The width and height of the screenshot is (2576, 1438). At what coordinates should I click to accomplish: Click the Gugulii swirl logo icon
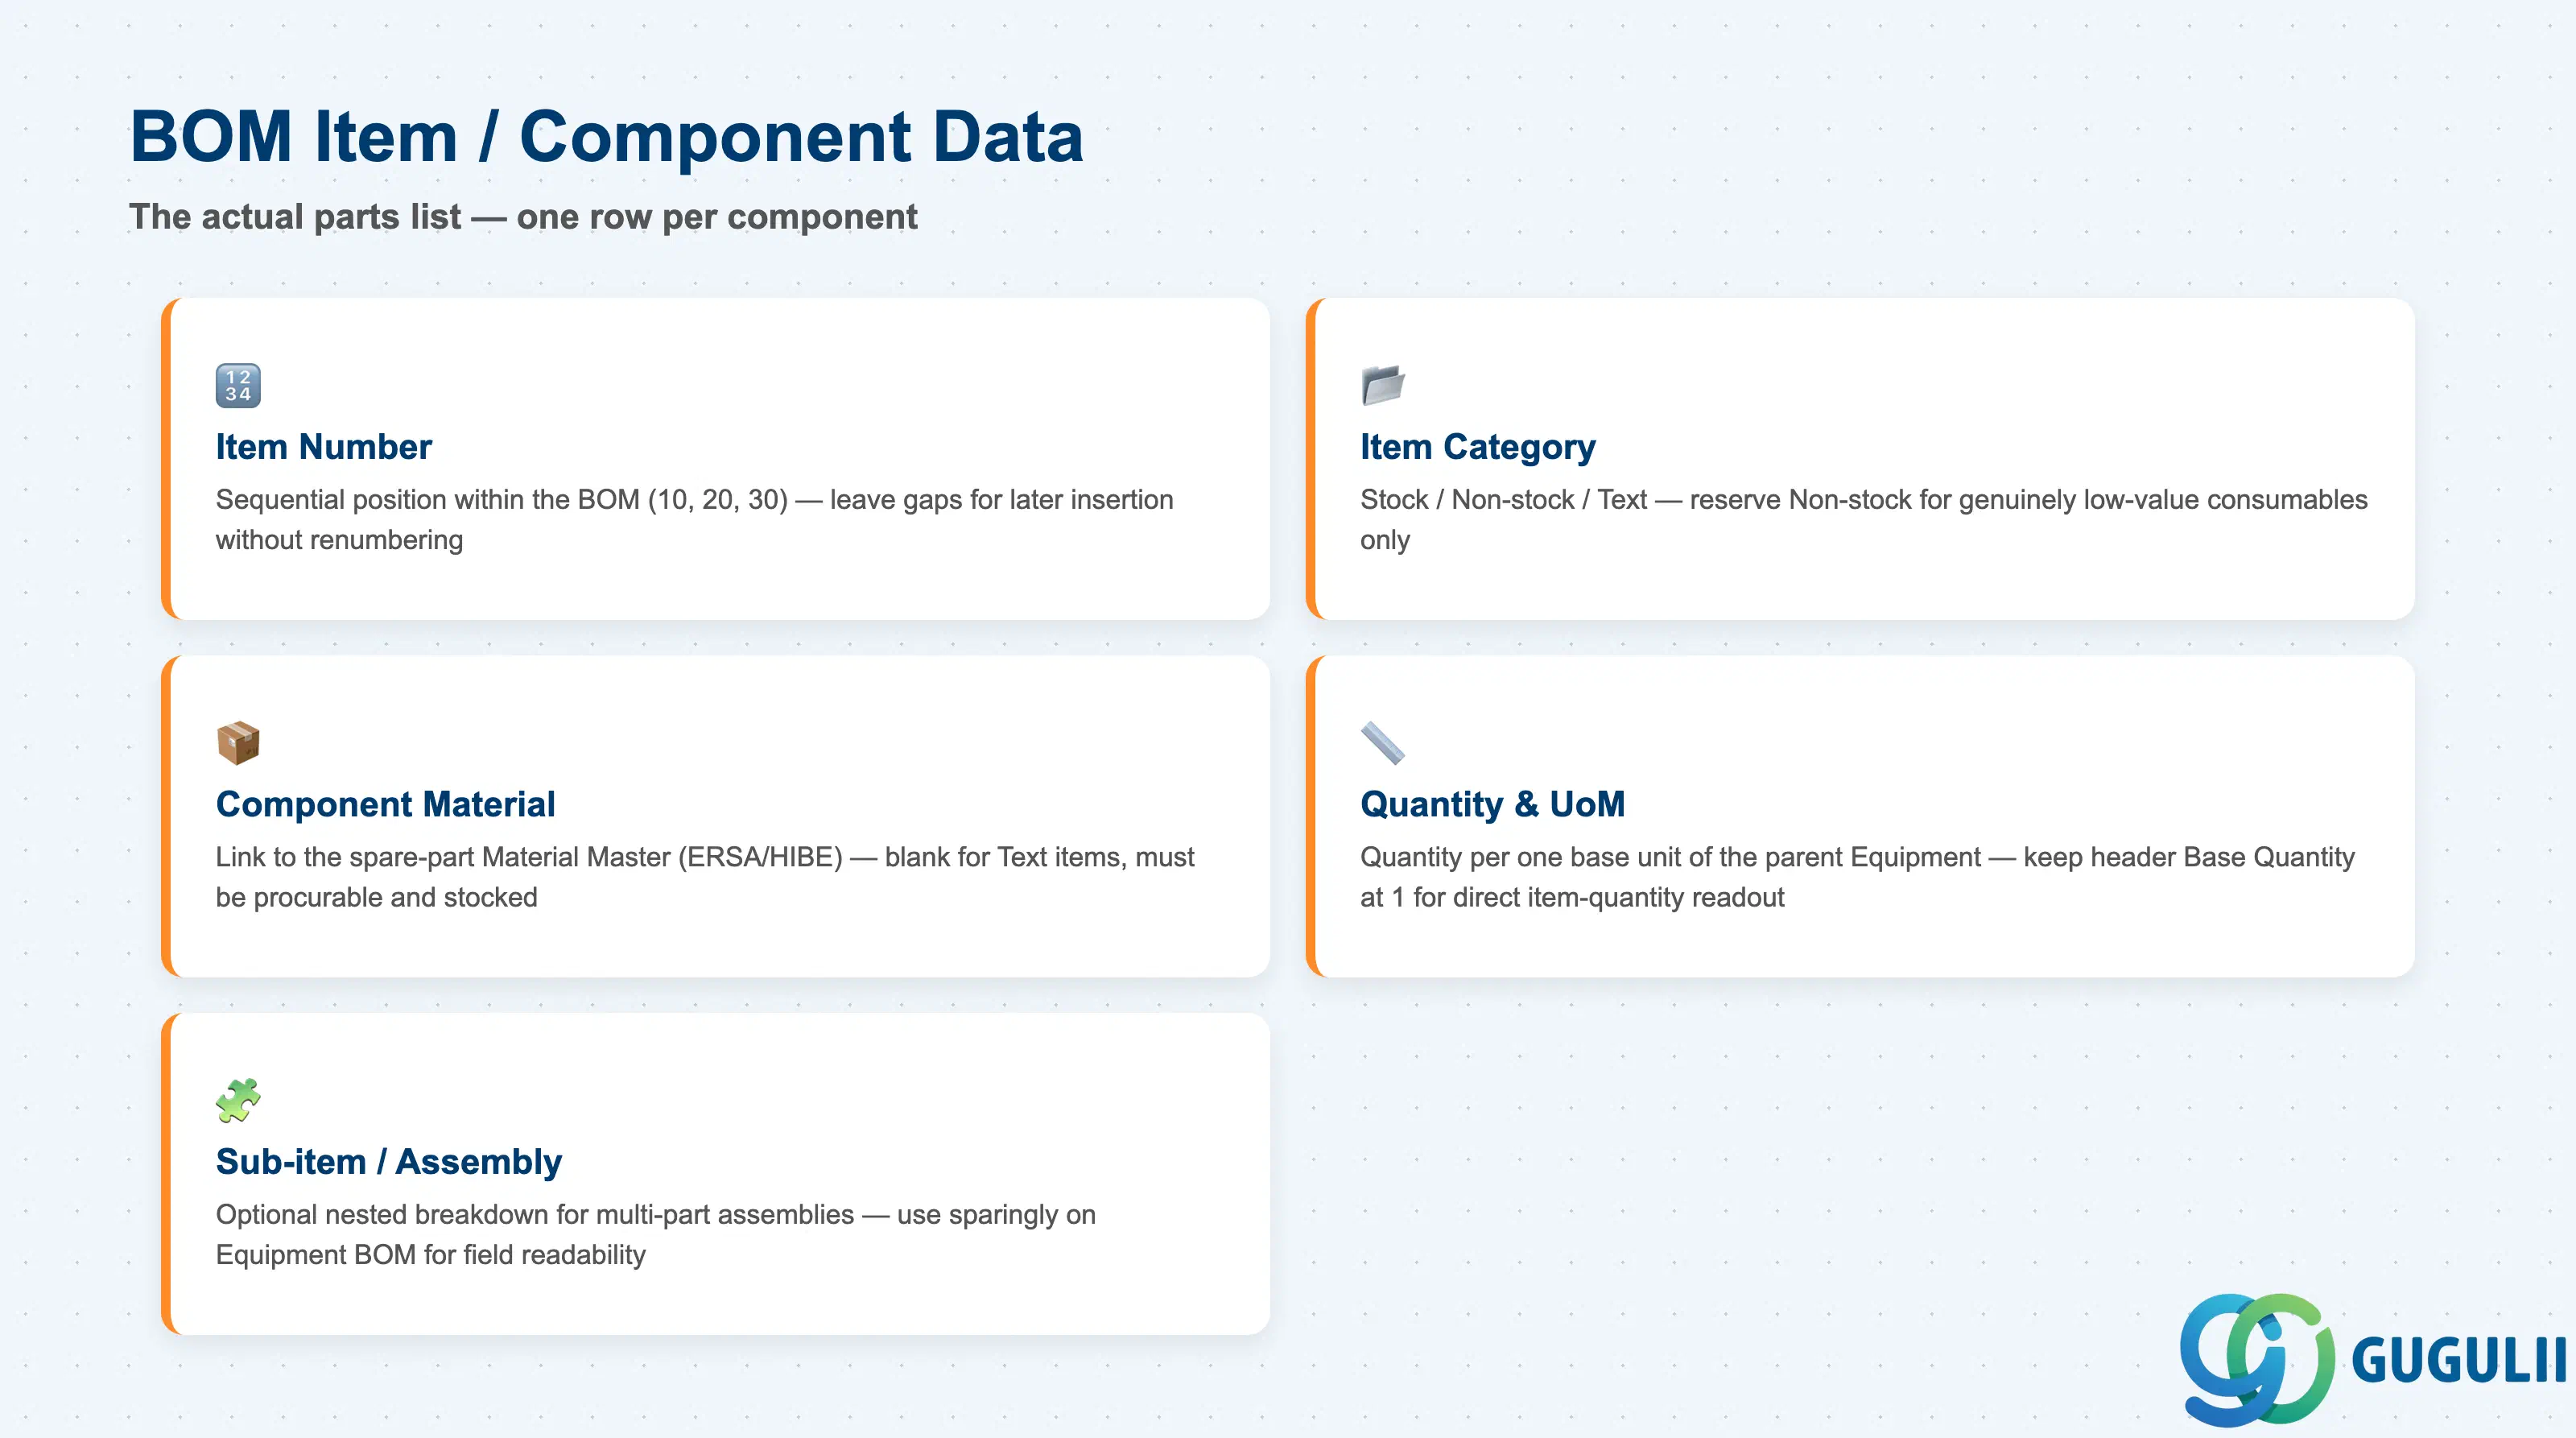2257,1359
